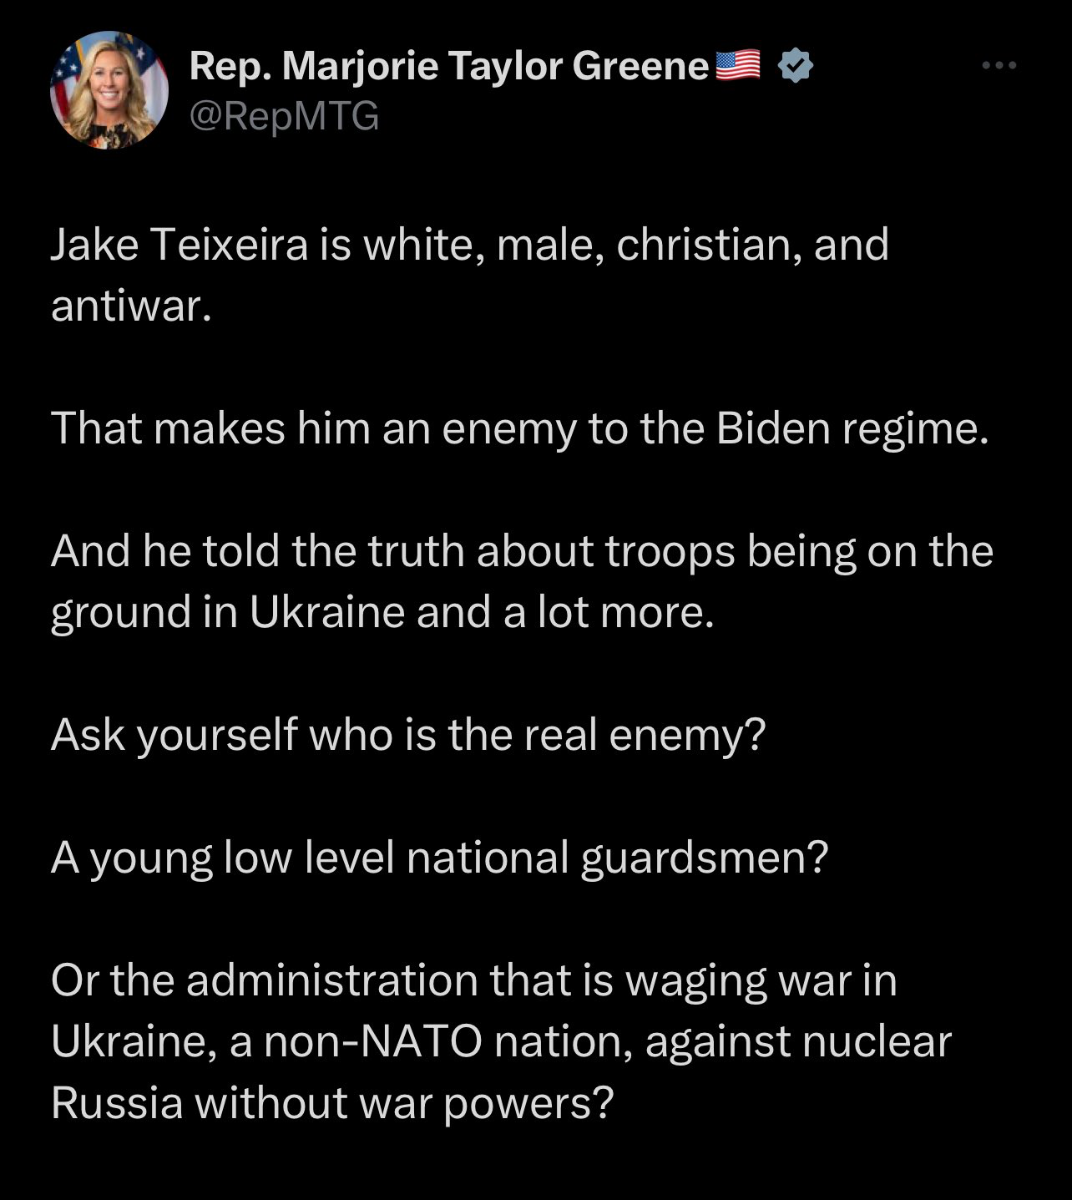Click the Rep. Marjorie Taylor Greene display name
Viewport: 1072px width, 1200px height.
coord(449,66)
